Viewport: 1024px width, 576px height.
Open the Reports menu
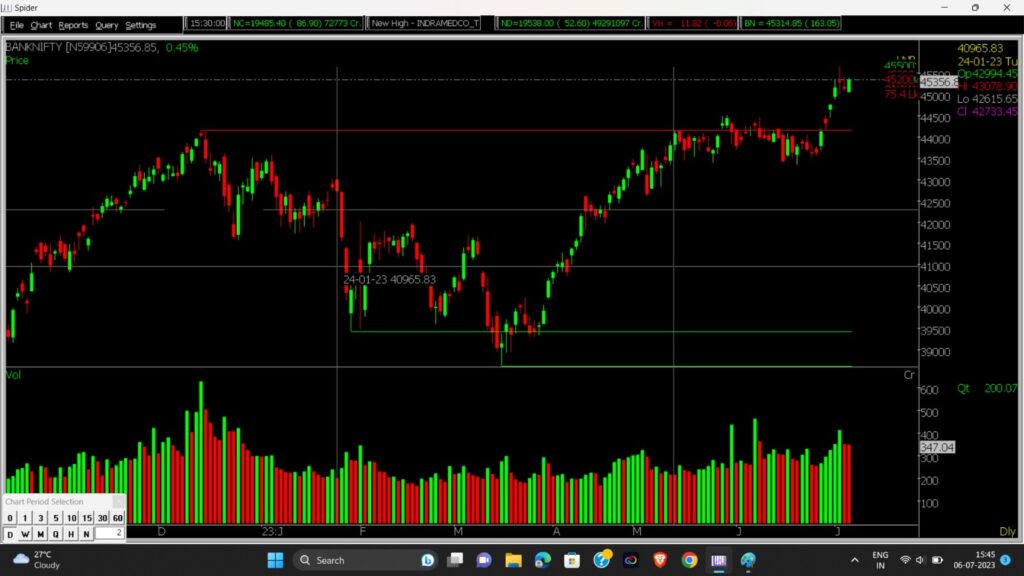coord(73,24)
